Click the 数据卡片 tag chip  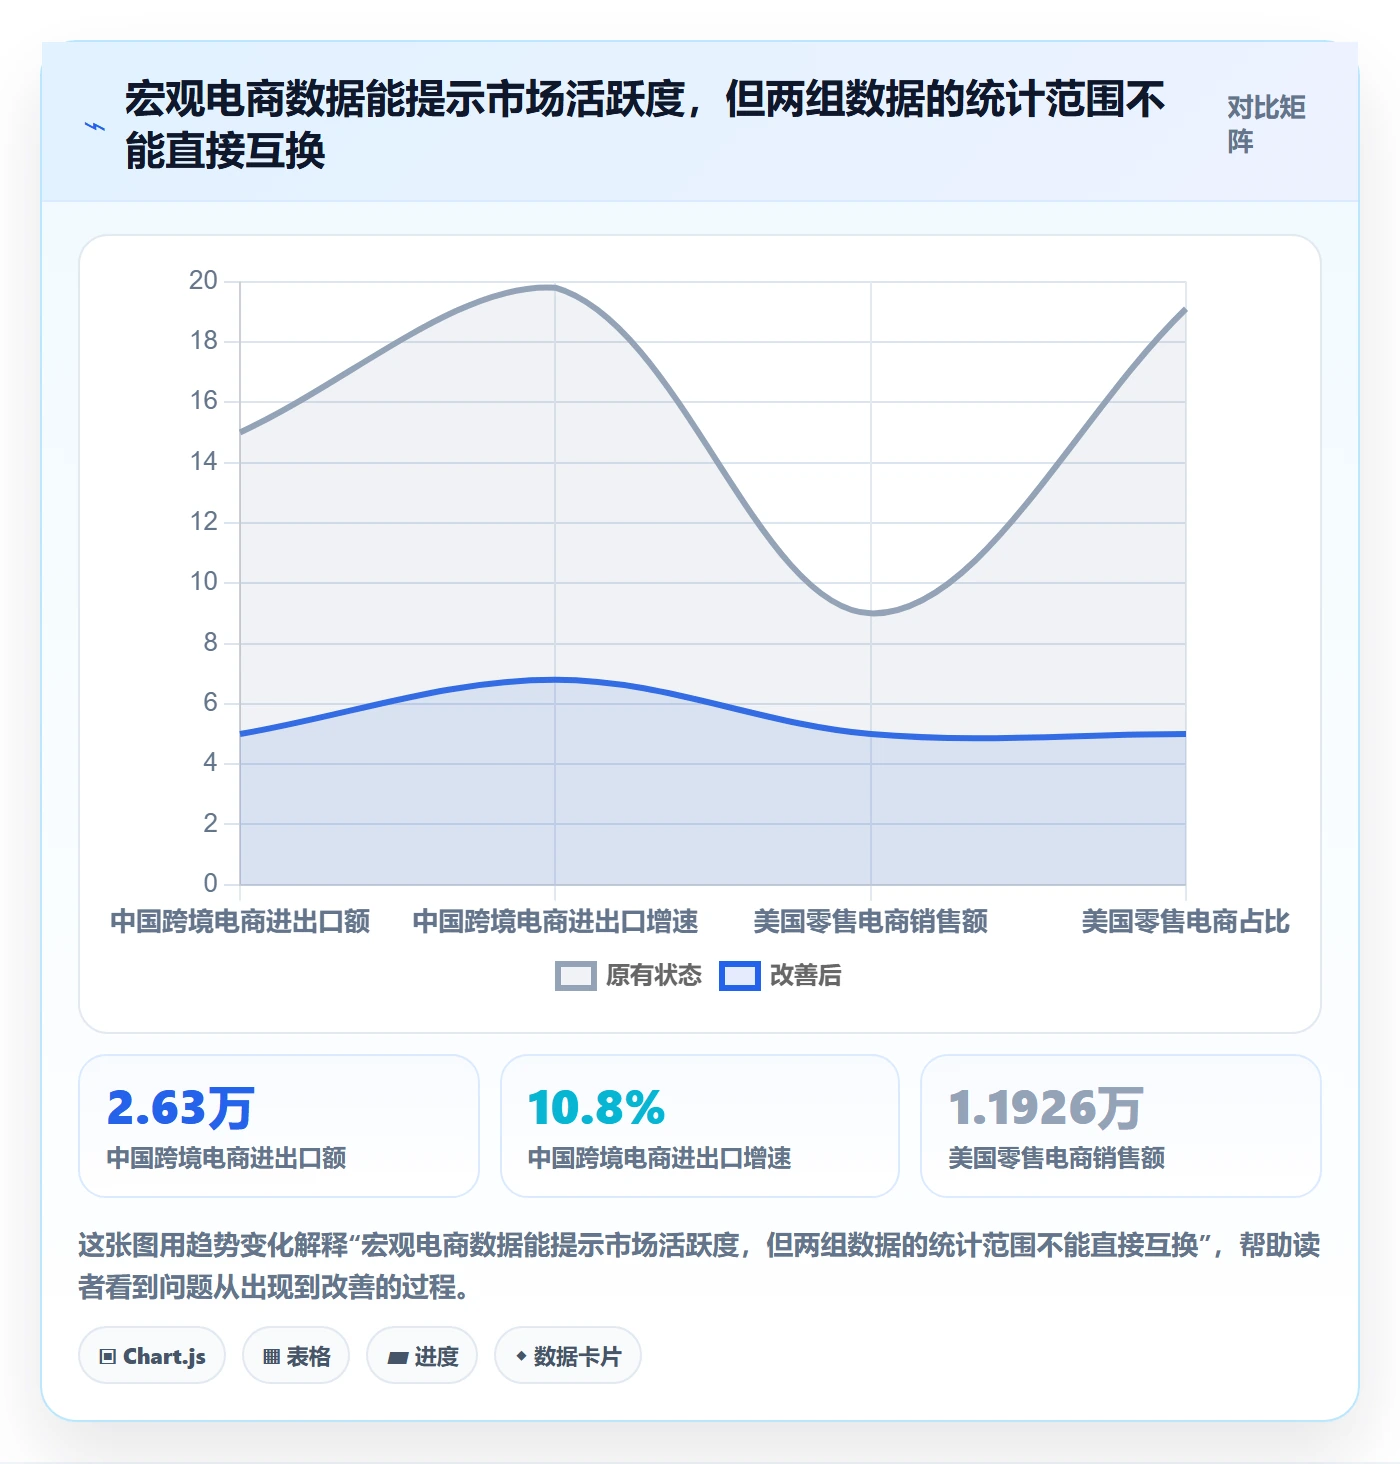pos(568,1356)
